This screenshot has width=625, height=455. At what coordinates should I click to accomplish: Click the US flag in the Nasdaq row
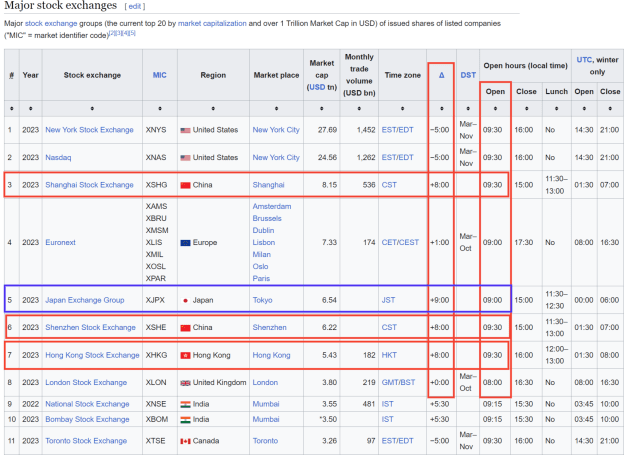tap(185, 158)
